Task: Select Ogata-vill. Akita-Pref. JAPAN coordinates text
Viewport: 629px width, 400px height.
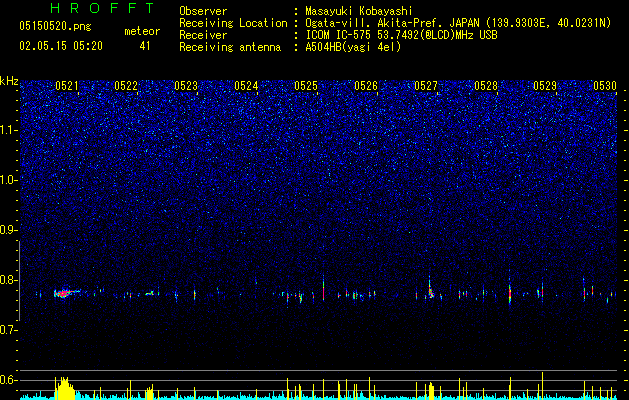Action: 458,23
